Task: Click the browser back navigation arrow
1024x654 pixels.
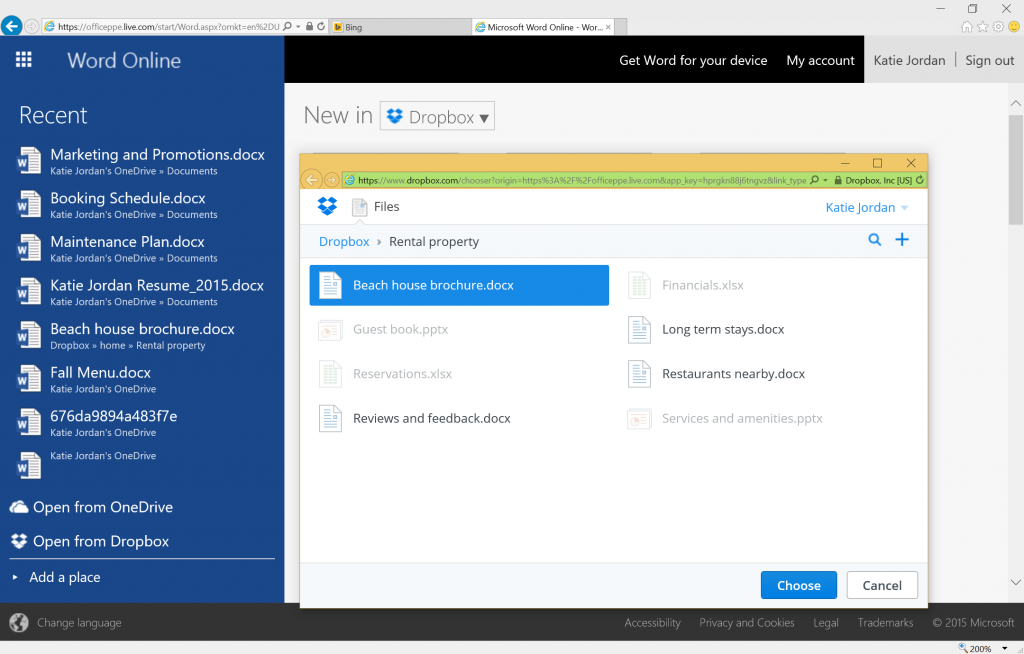Action: point(10,26)
